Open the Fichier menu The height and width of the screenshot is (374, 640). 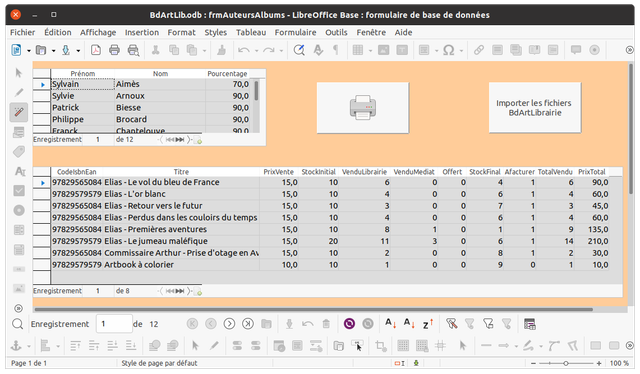point(22,32)
